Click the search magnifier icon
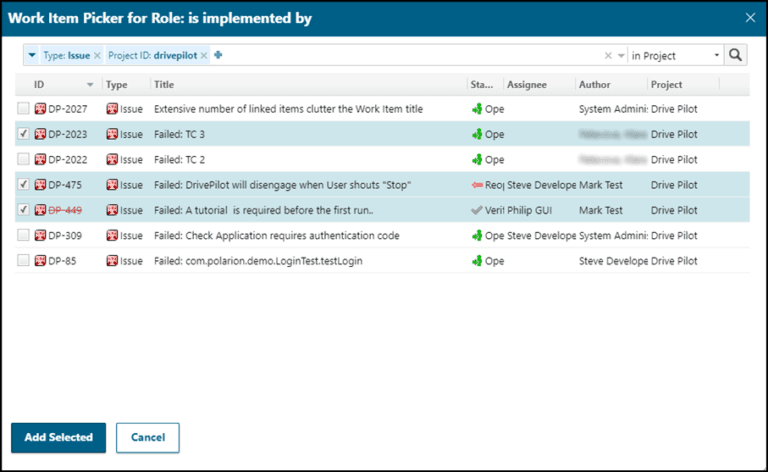Screen dimensions: 768x472 pos(736,55)
